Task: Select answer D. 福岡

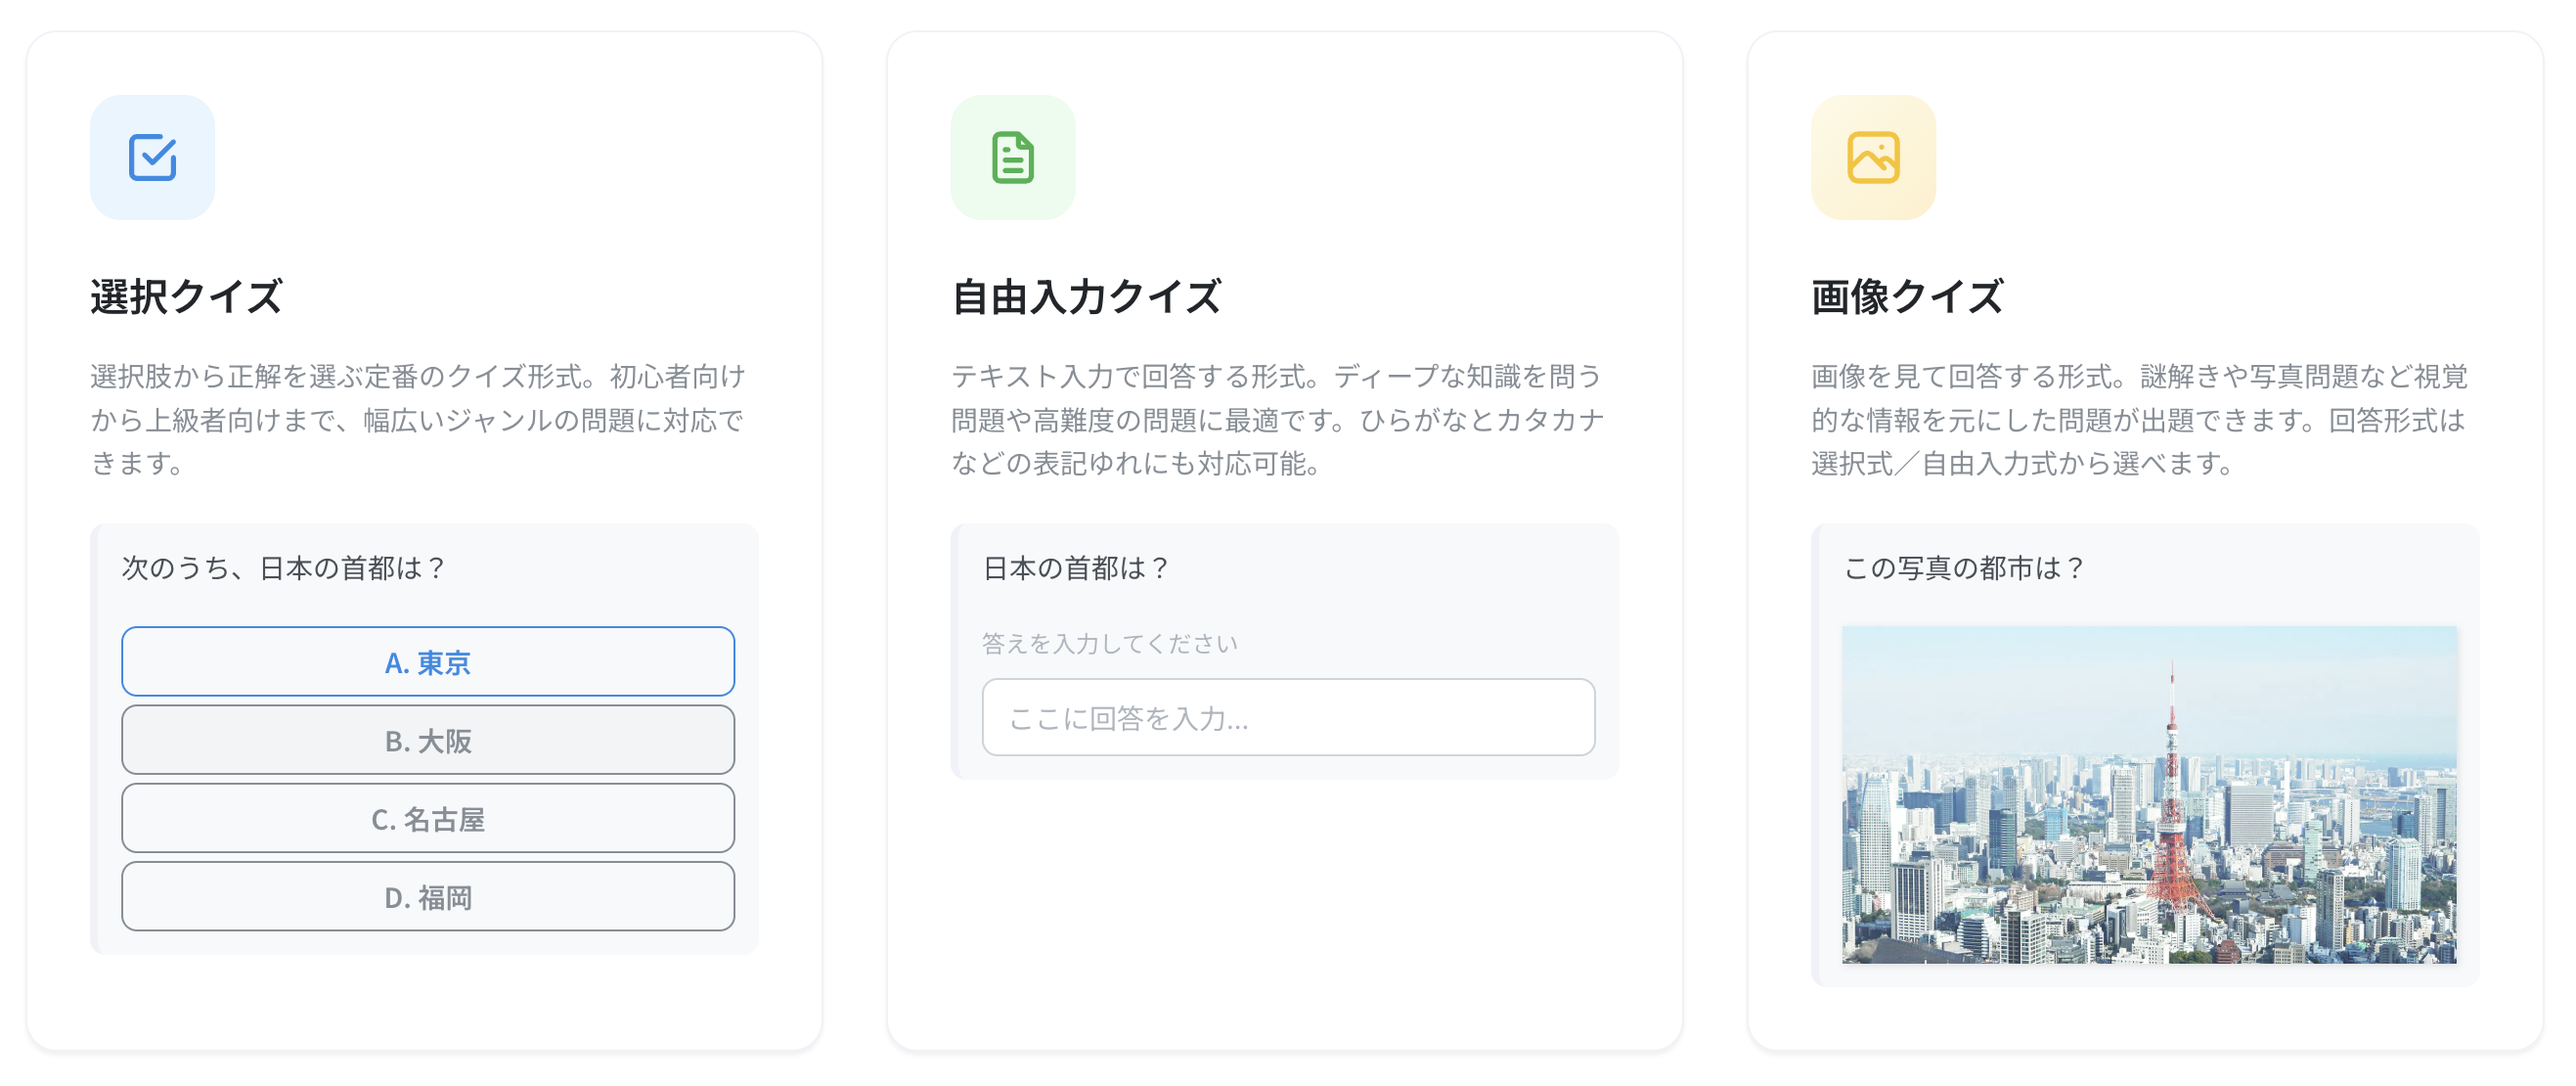Action: (x=428, y=896)
